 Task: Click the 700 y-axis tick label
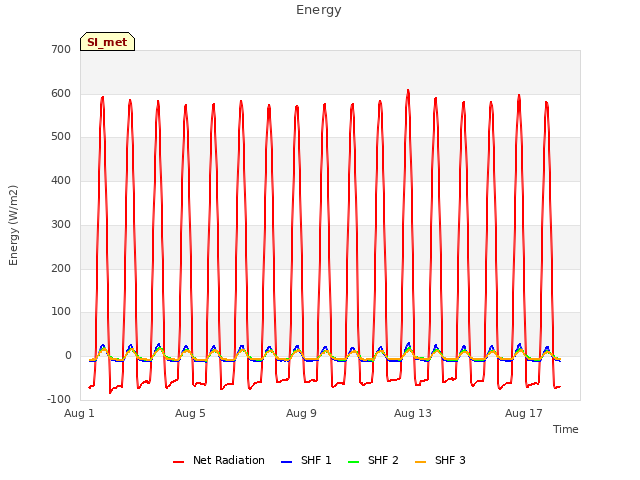click(x=61, y=50)
